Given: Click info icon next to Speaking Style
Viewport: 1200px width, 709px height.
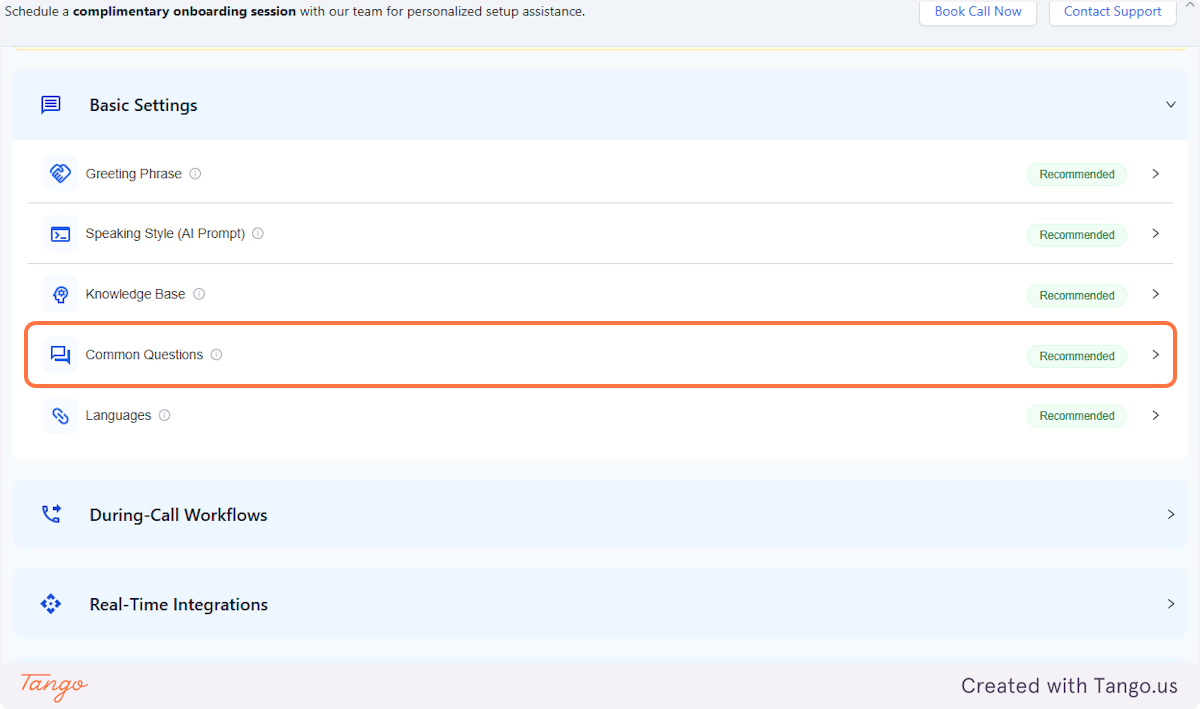Looking at the screenshot, I should (x=258, y=234).
